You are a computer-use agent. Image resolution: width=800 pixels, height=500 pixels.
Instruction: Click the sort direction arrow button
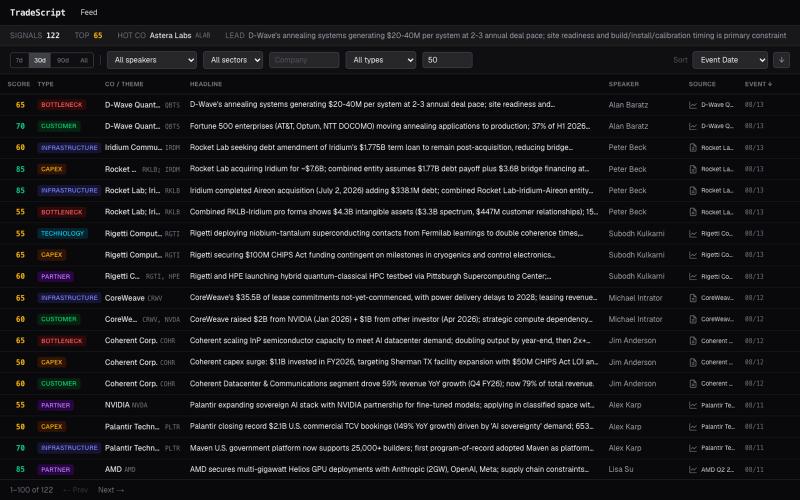coord(781,60)
